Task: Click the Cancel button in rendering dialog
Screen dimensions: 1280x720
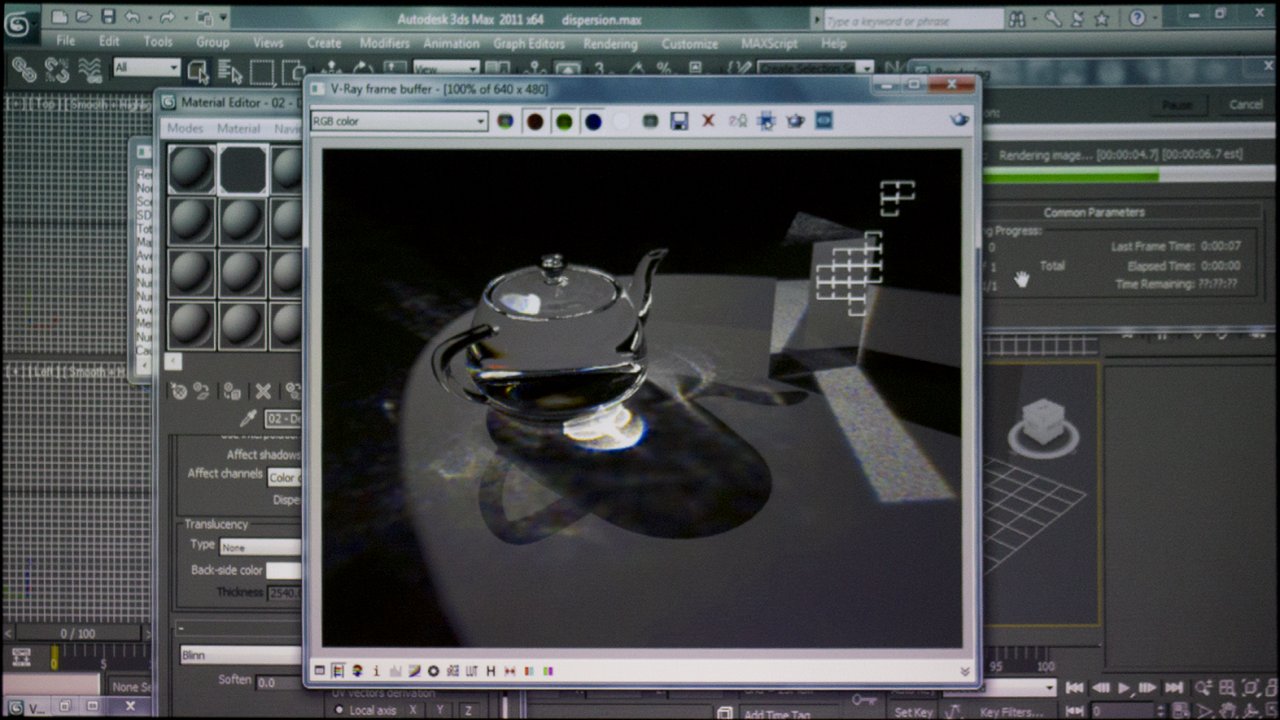Action: tap(1245, 104)
